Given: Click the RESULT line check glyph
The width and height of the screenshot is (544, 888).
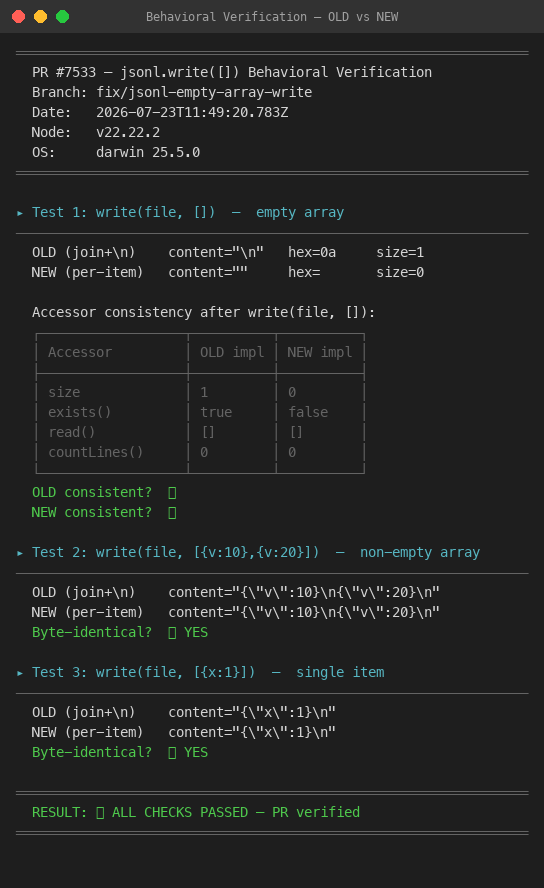Looking at the screenshot, I should pos(100,813).
